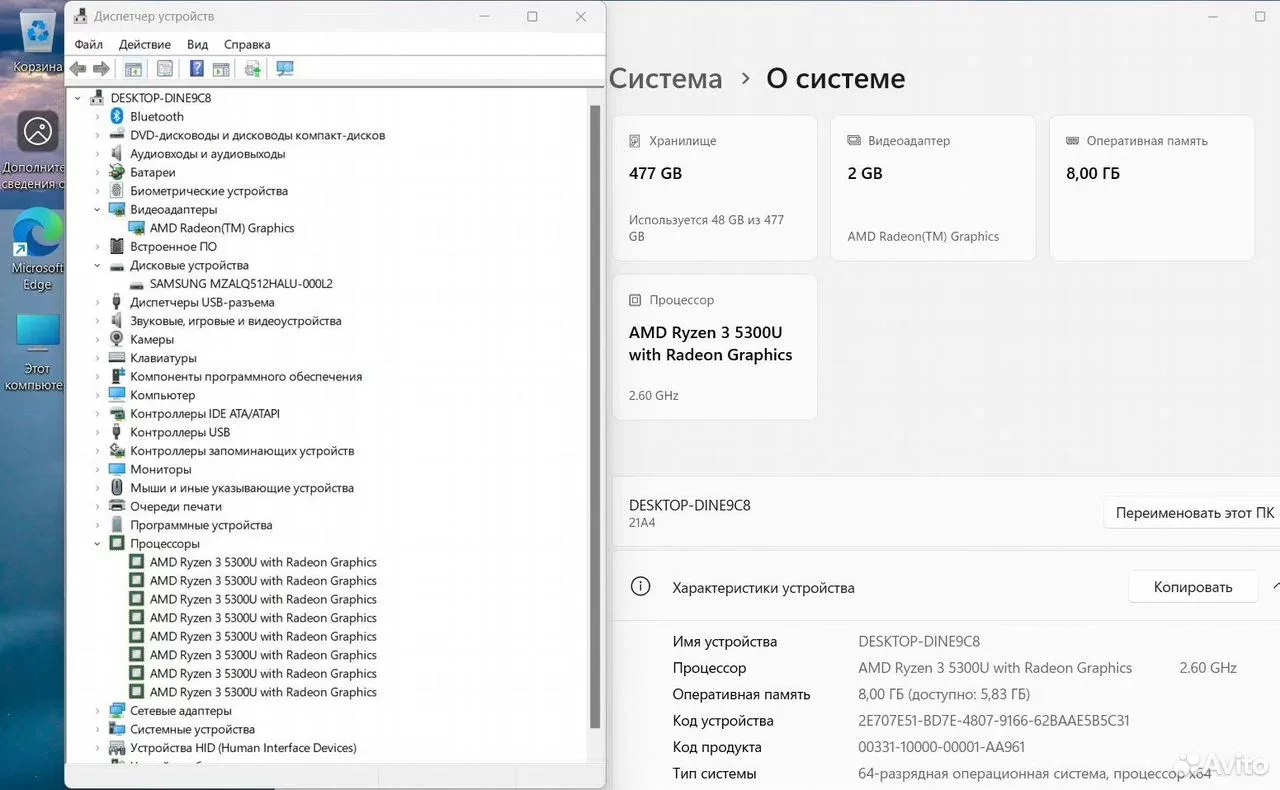Select the Bluetooth category icon
Screen dimensions: 1280x790
coord(117,117)
